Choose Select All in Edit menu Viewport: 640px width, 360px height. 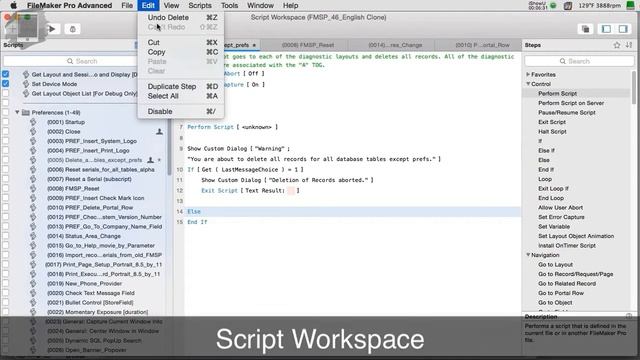point(181,96)
